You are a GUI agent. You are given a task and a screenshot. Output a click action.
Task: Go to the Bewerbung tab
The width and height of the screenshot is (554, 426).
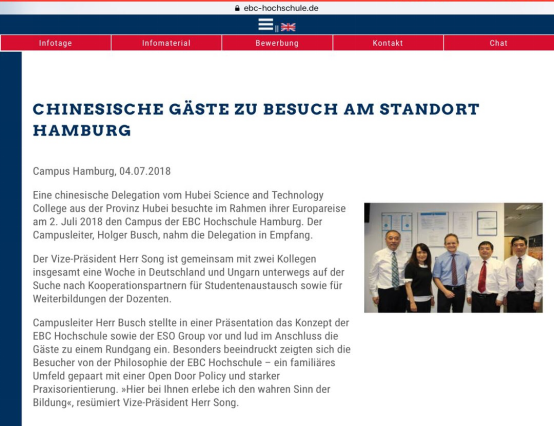[277, 43]
